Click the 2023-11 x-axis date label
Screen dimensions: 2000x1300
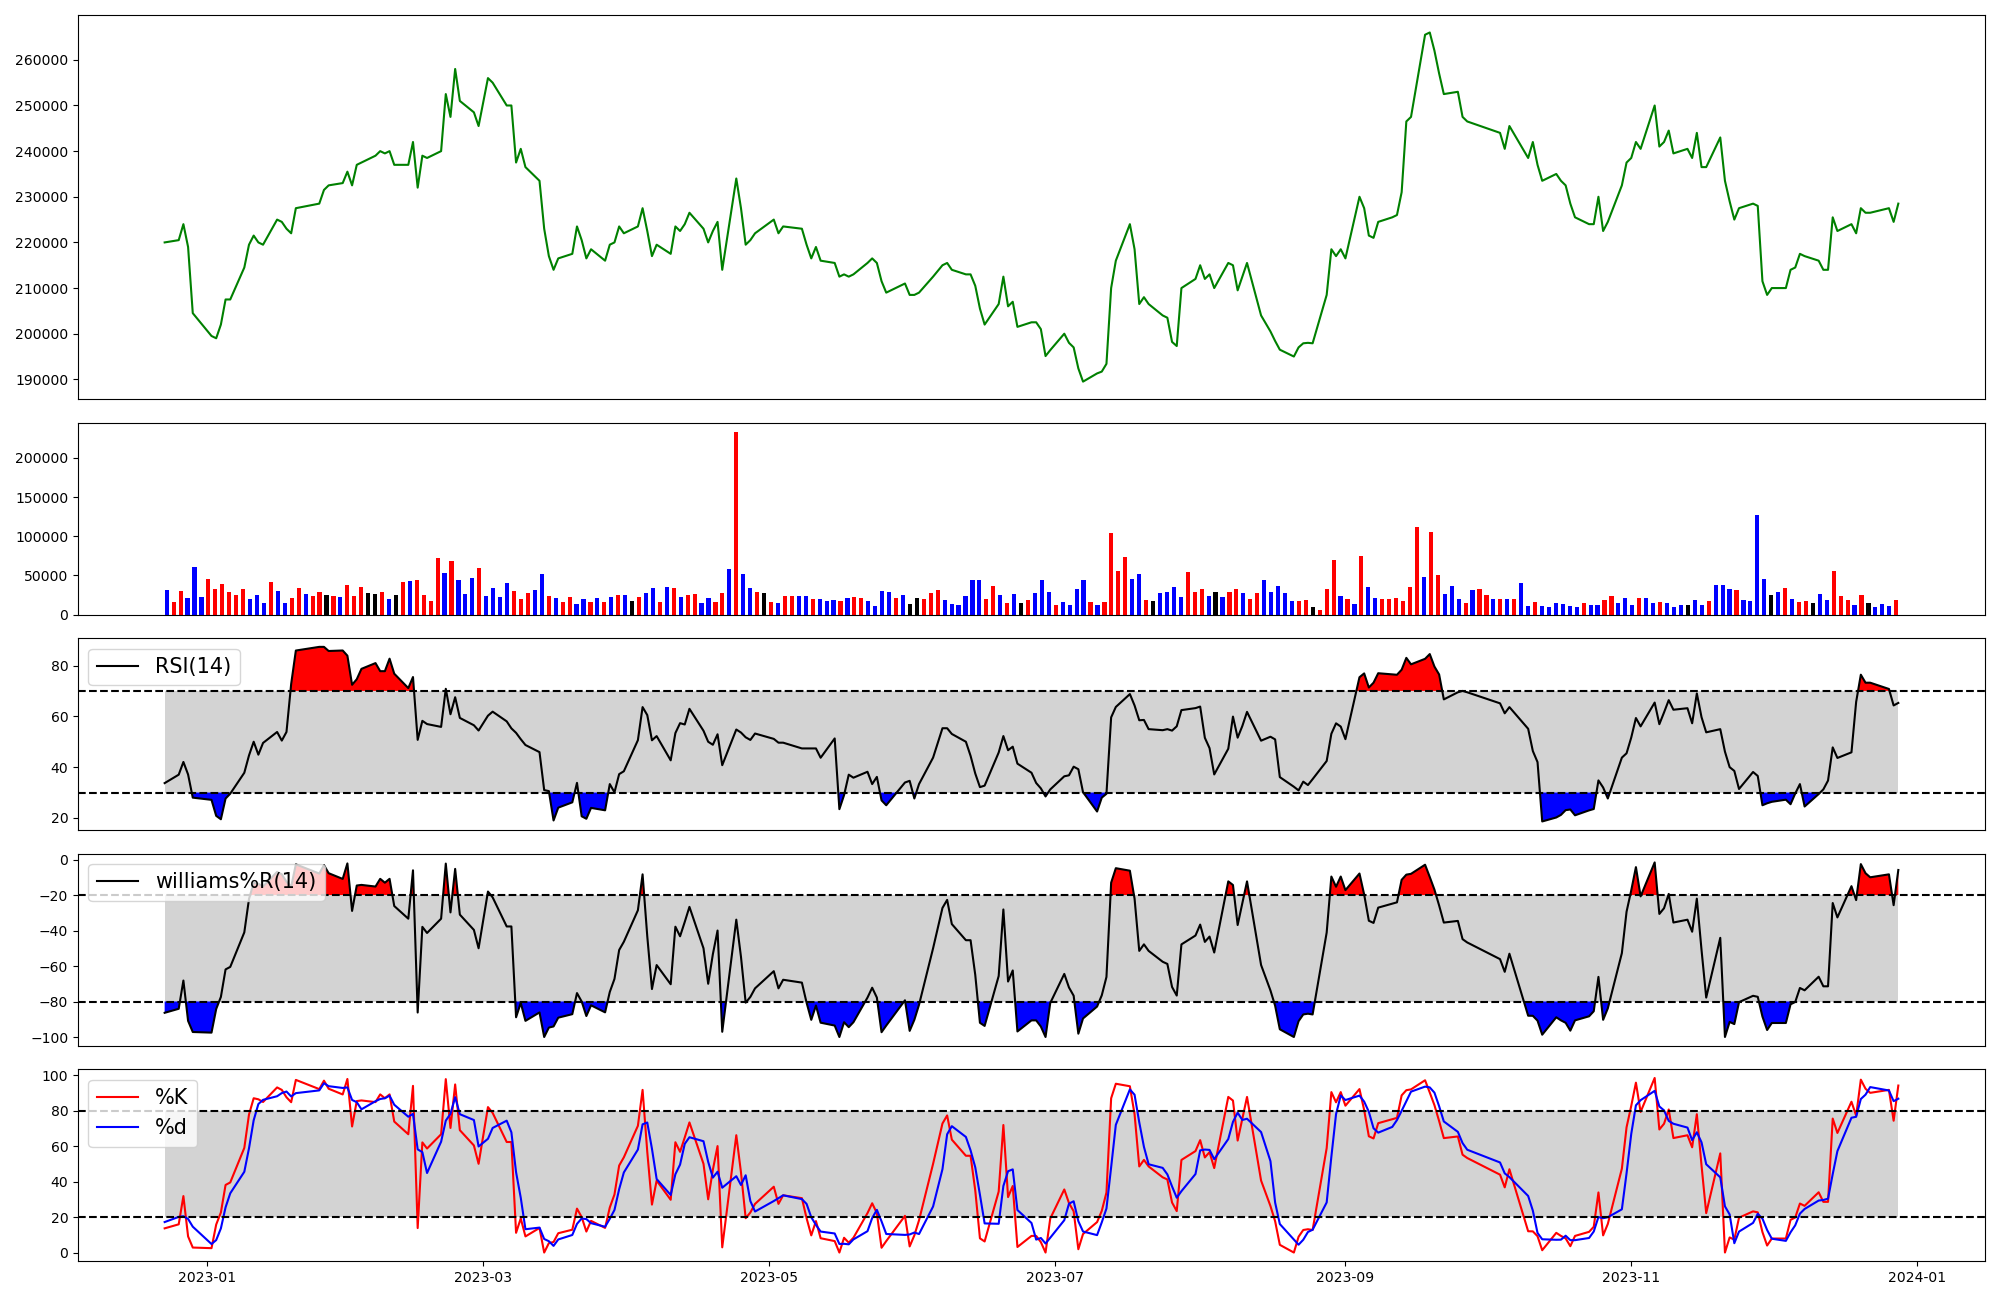[x=1631, y=1277]
